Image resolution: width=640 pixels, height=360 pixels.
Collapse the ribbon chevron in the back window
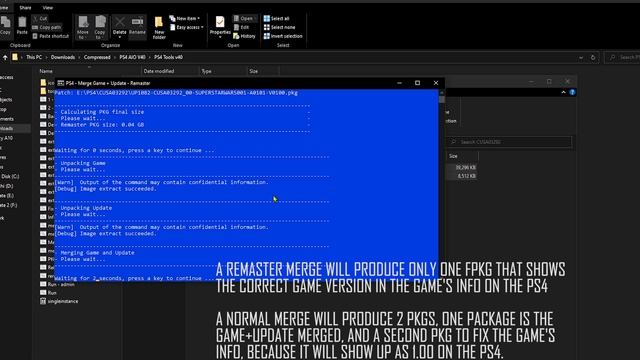(564, 93)
